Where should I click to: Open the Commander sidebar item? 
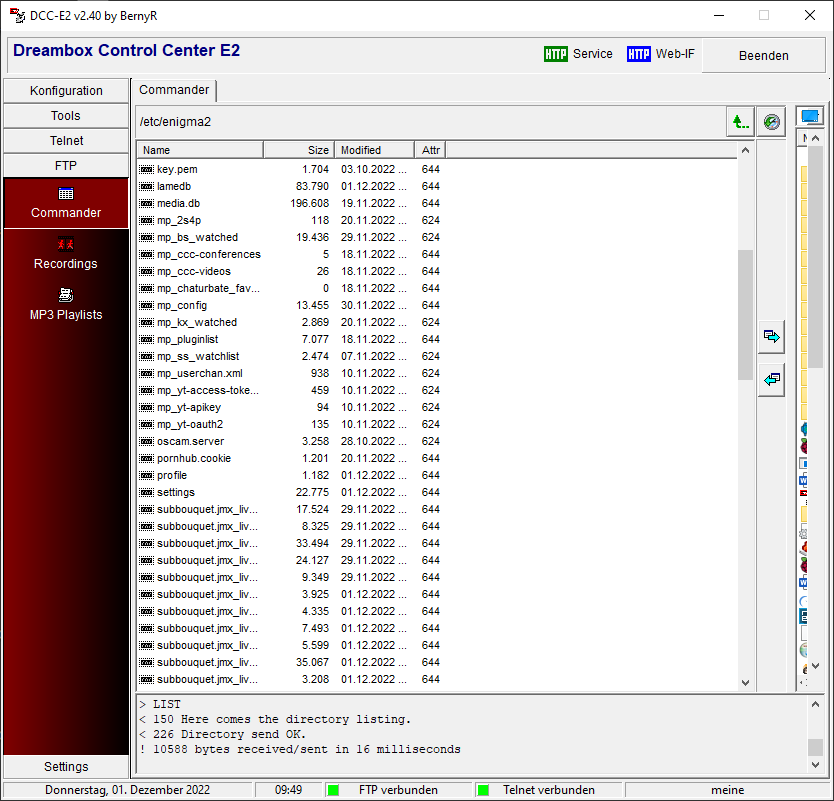(x=66, y=203)
